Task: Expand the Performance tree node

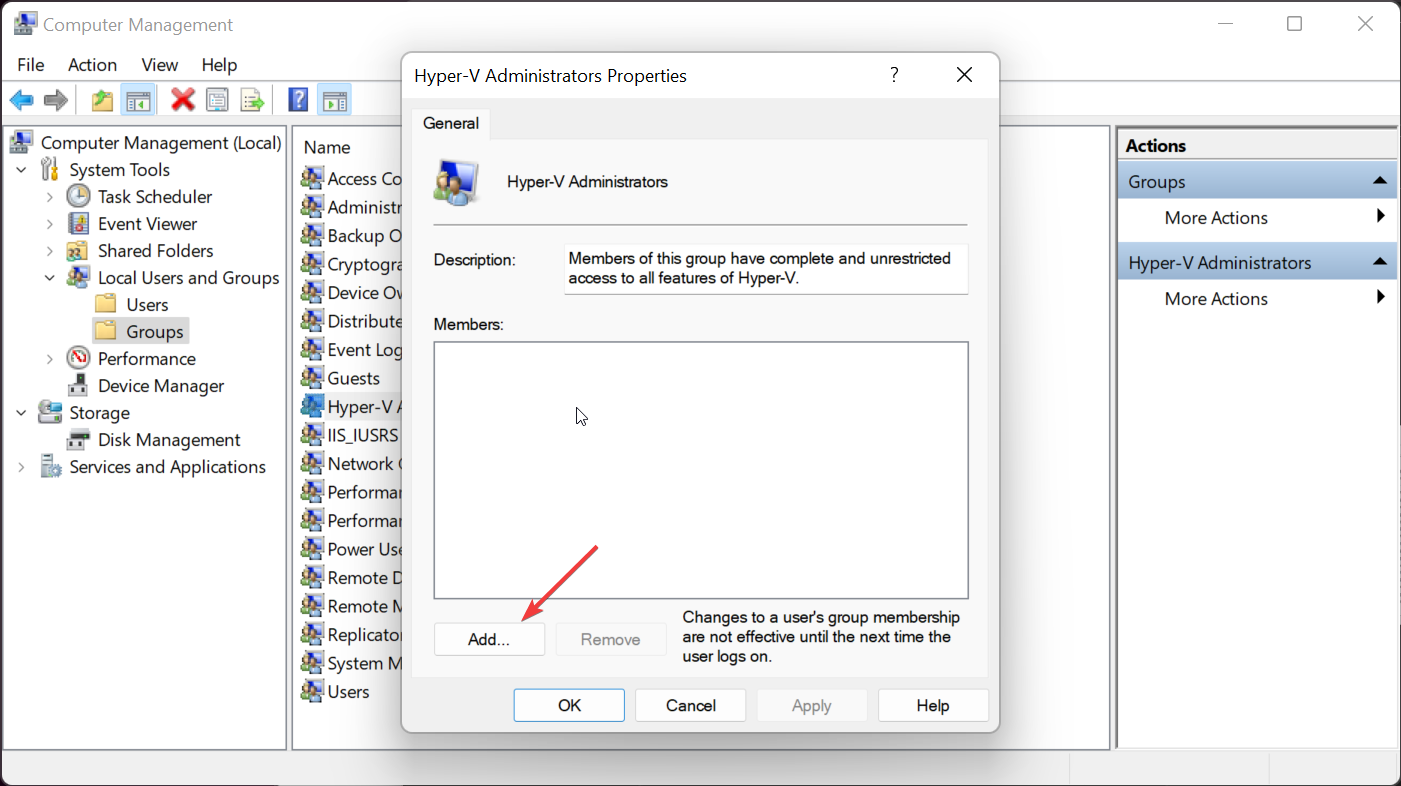Action: coord(50,359)
